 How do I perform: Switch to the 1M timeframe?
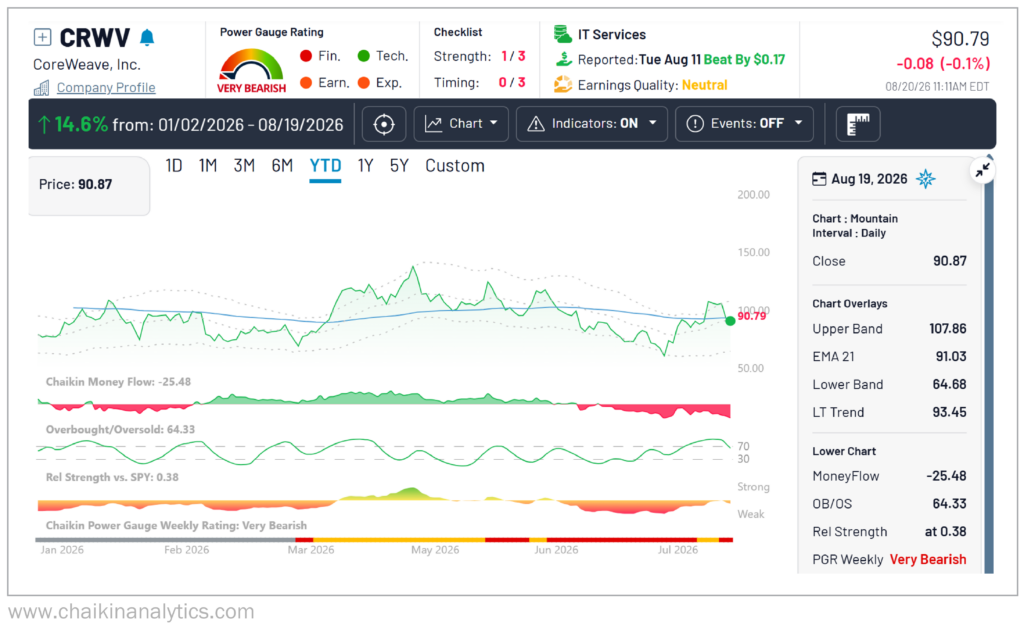pyautogui.click(x=208, y=166)
